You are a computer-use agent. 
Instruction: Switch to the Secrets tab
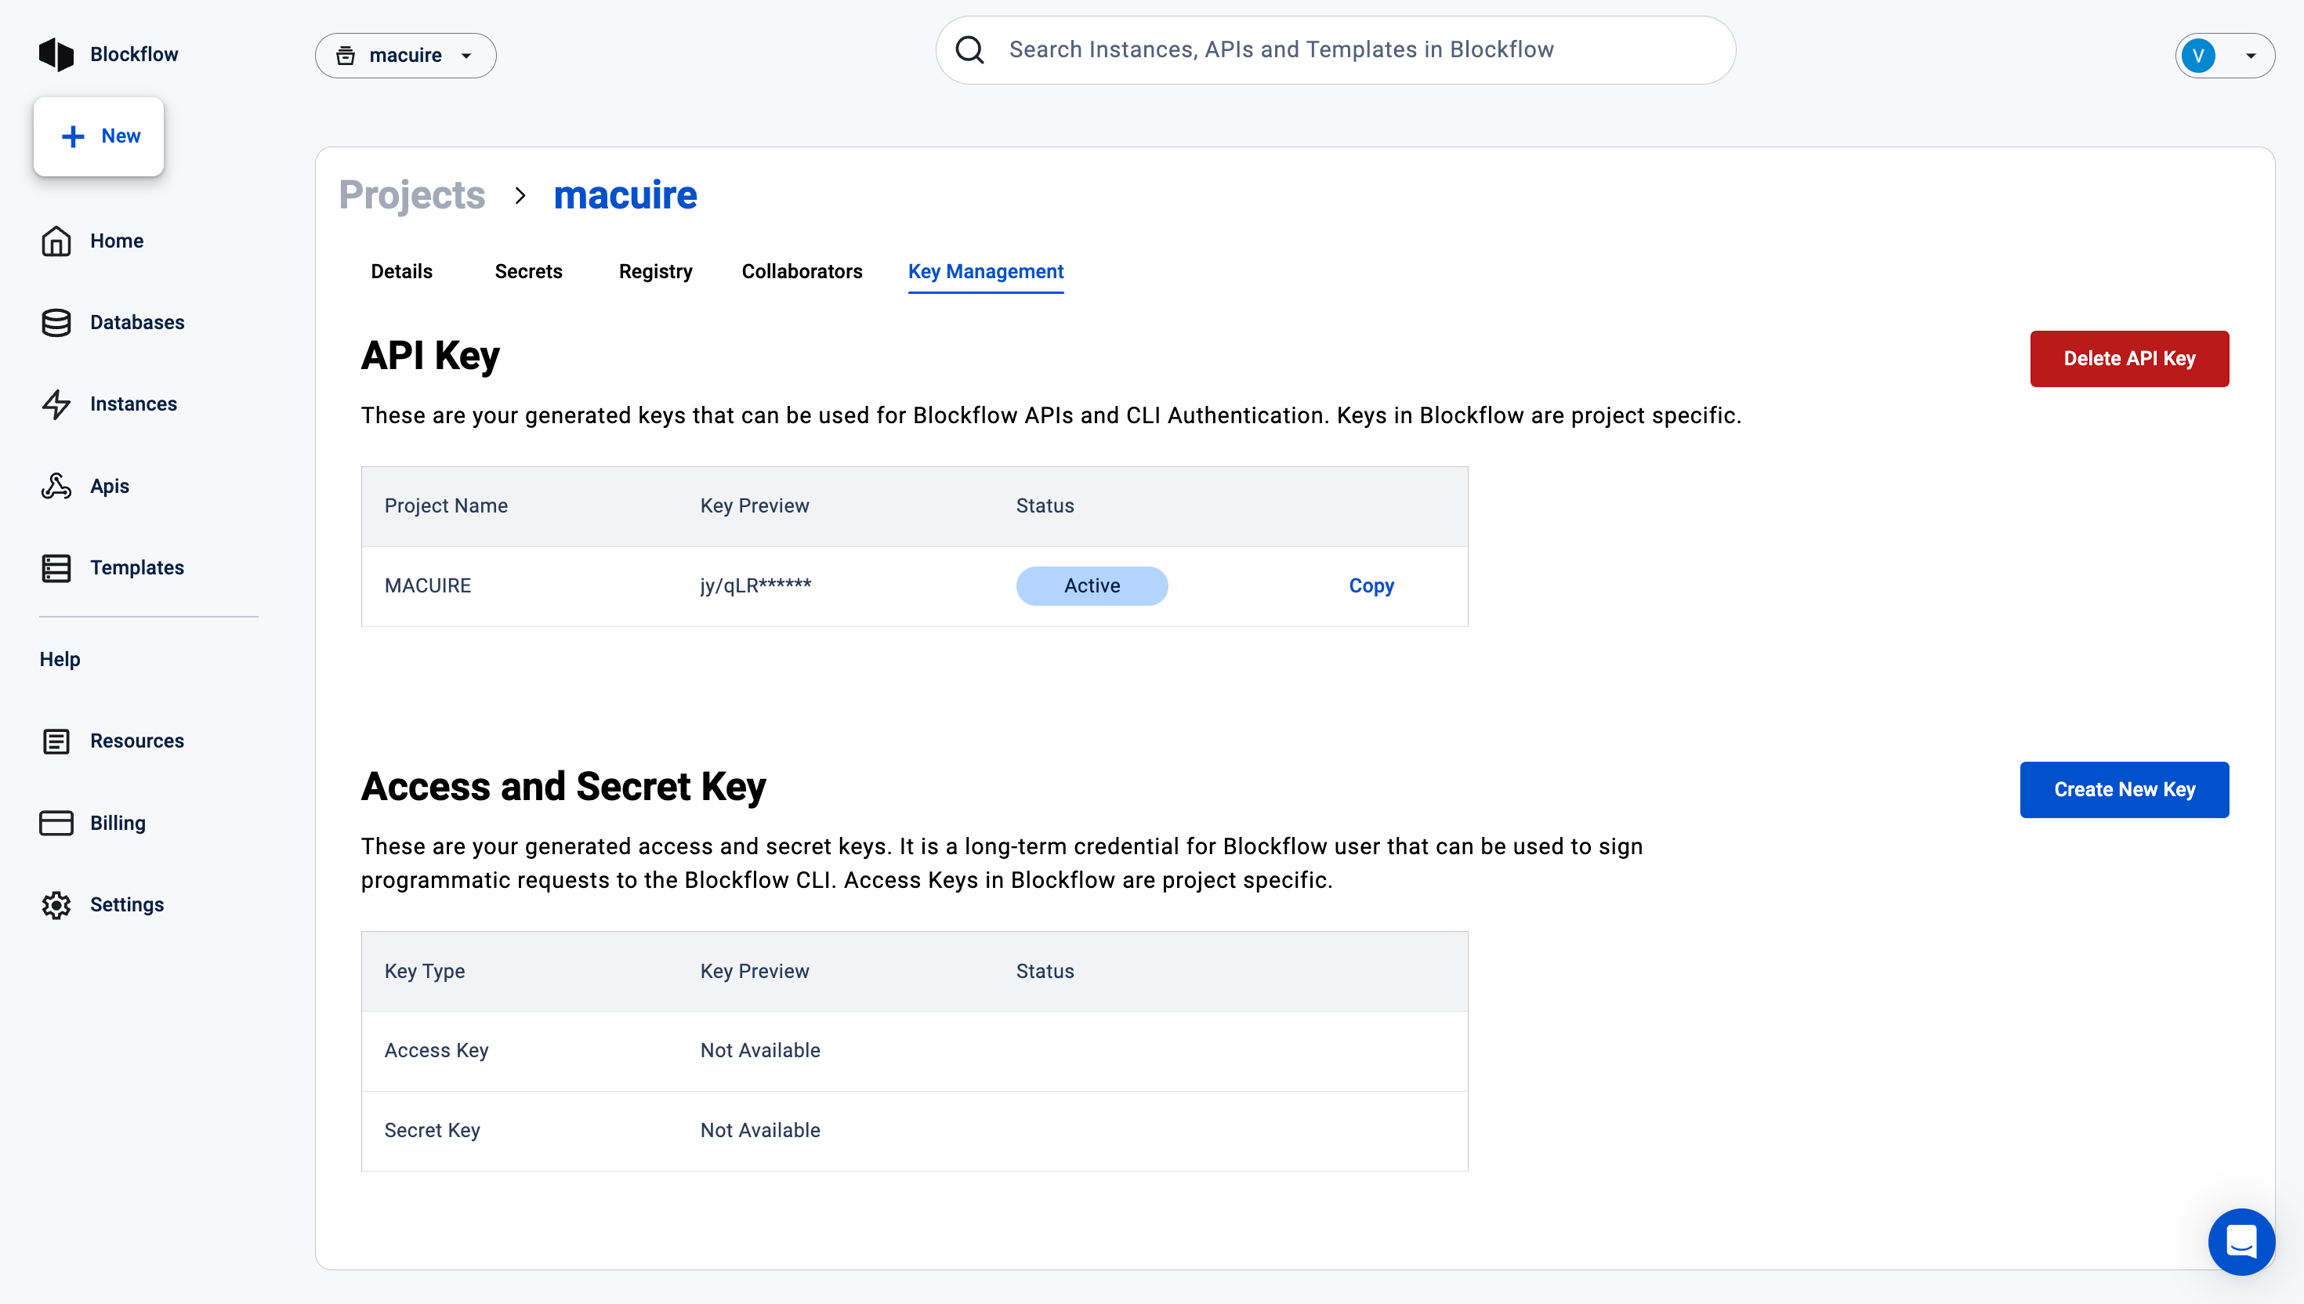point(528,272)
